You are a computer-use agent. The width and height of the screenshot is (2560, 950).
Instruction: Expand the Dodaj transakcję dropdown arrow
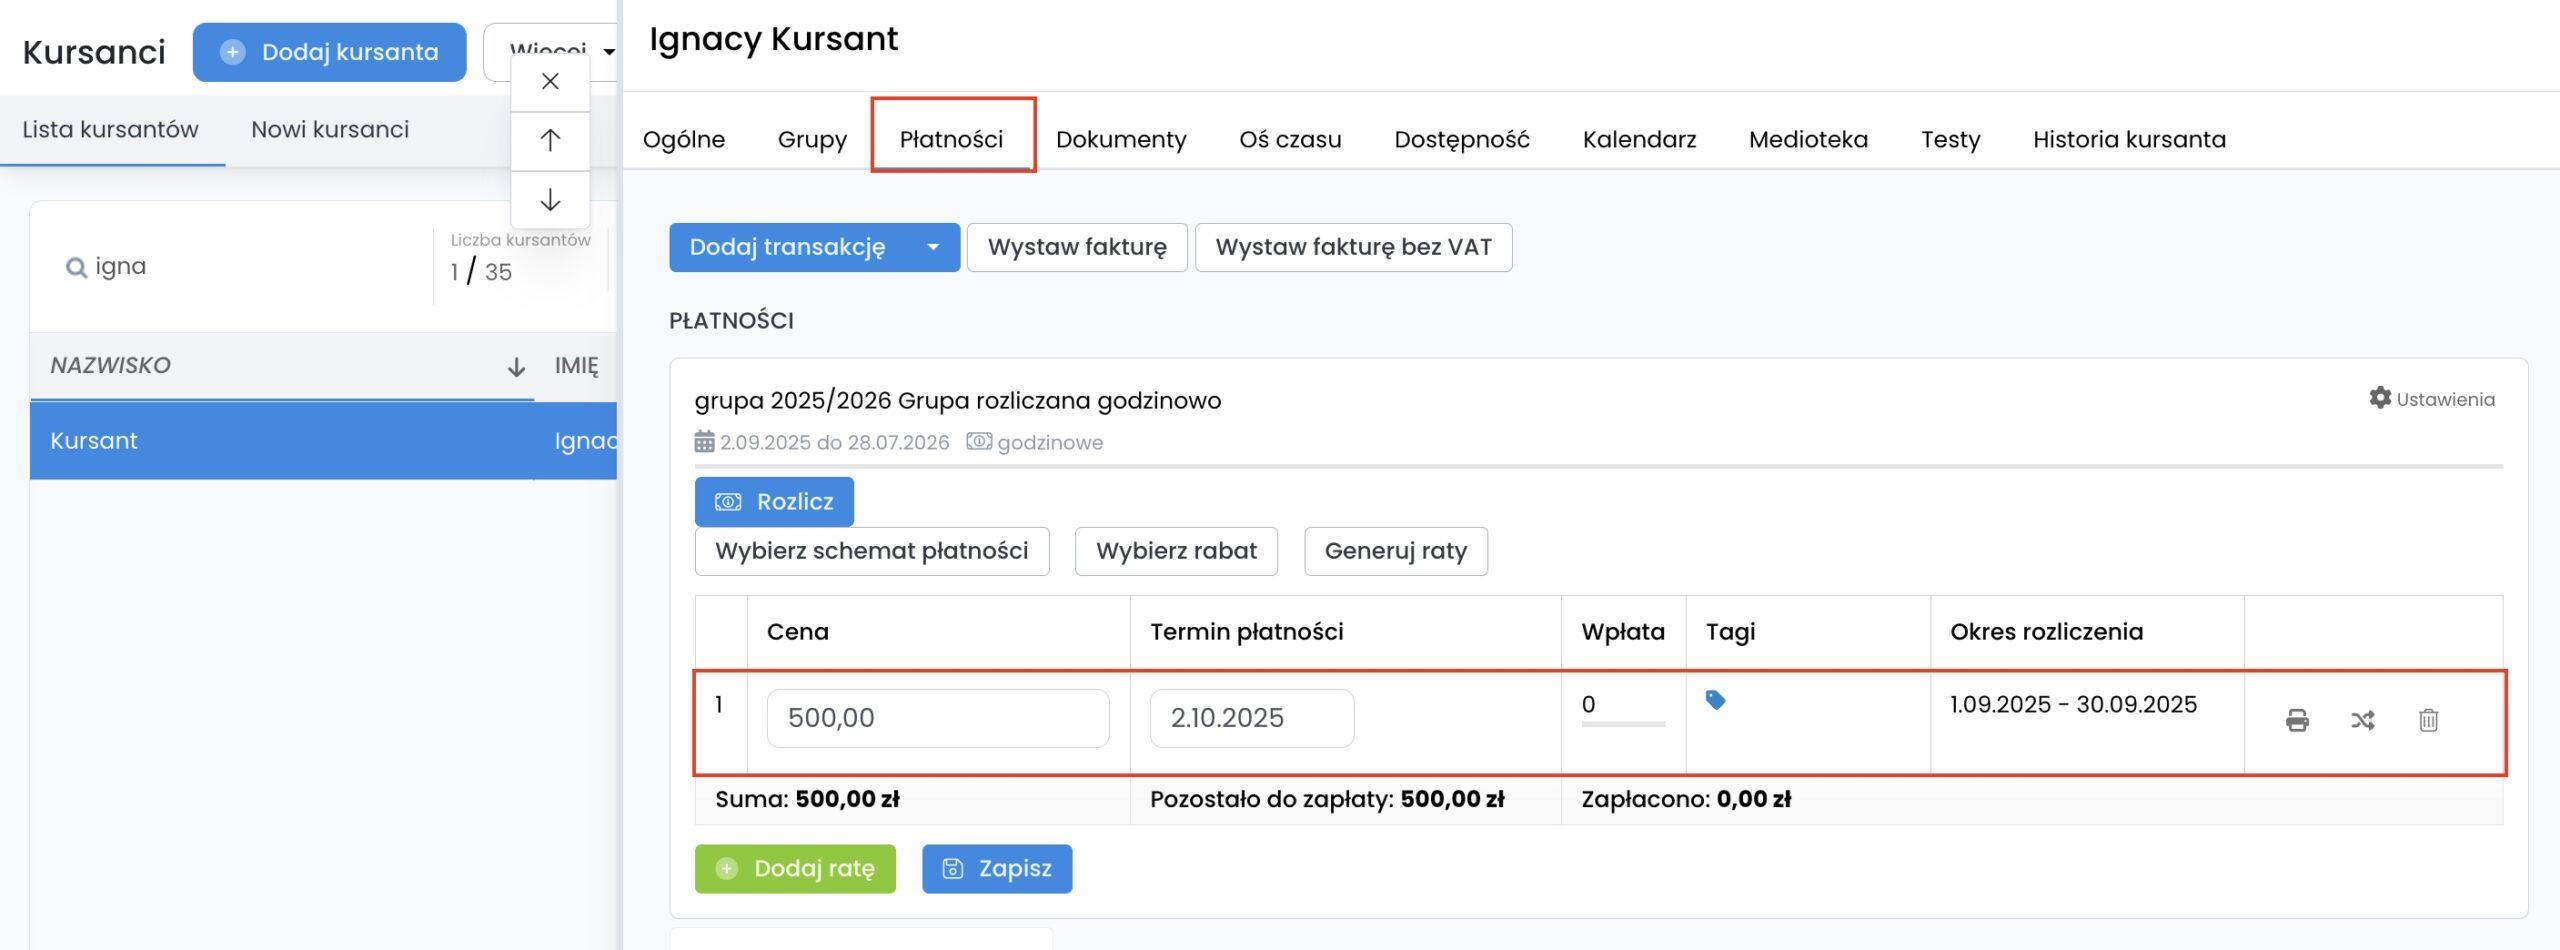(x=933, y=247)
